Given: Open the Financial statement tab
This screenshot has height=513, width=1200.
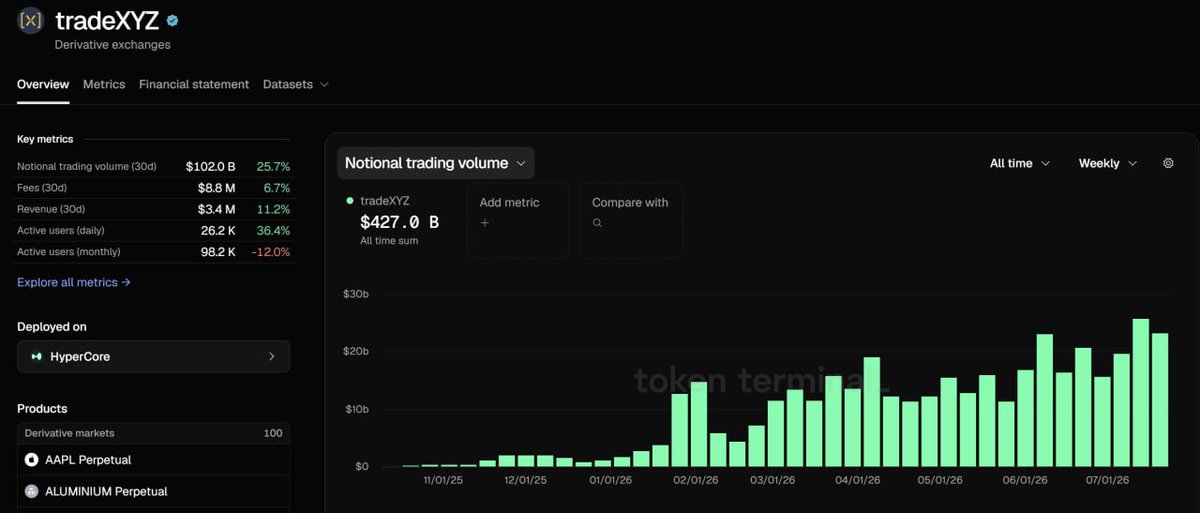Looking at the screenshot, I should click(x=194, y=84).
